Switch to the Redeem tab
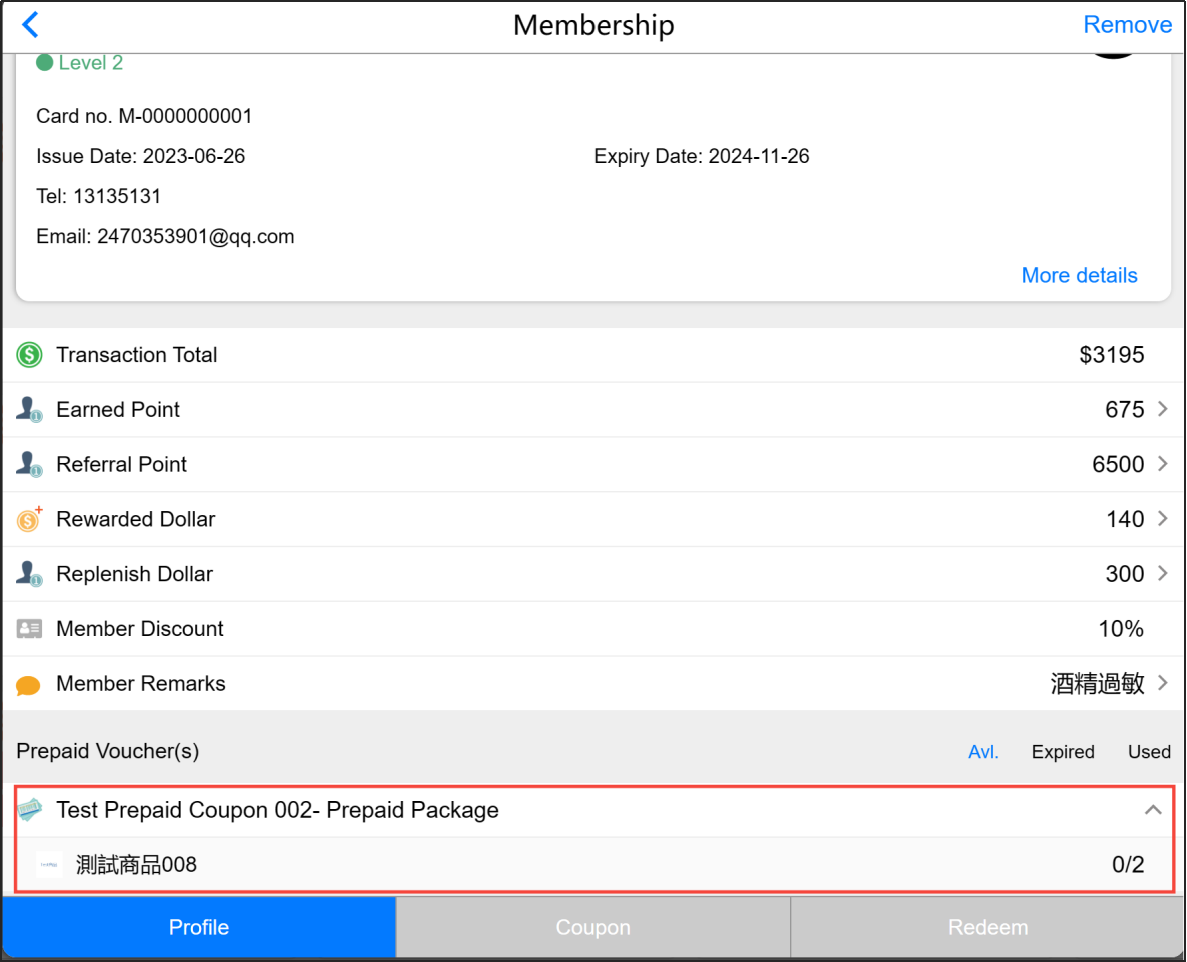 (x=988, y=927)
